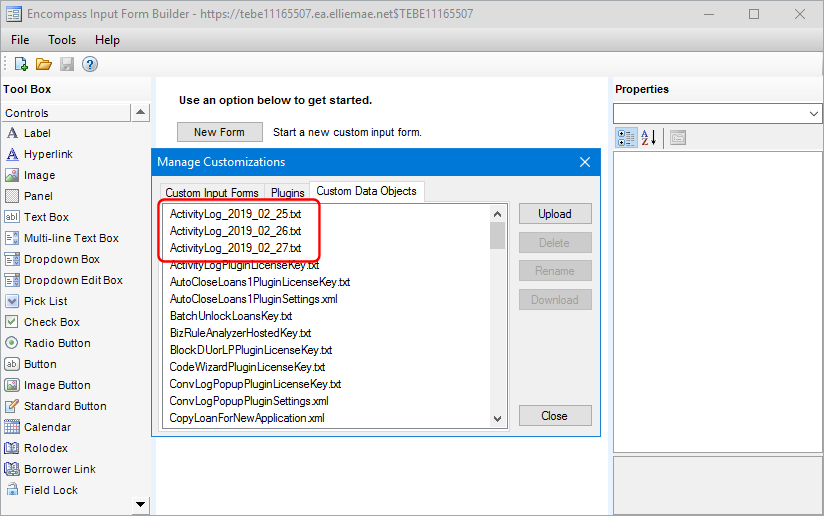
Task: Close Manage Customizations dialog with X
Action: (585, 162)
